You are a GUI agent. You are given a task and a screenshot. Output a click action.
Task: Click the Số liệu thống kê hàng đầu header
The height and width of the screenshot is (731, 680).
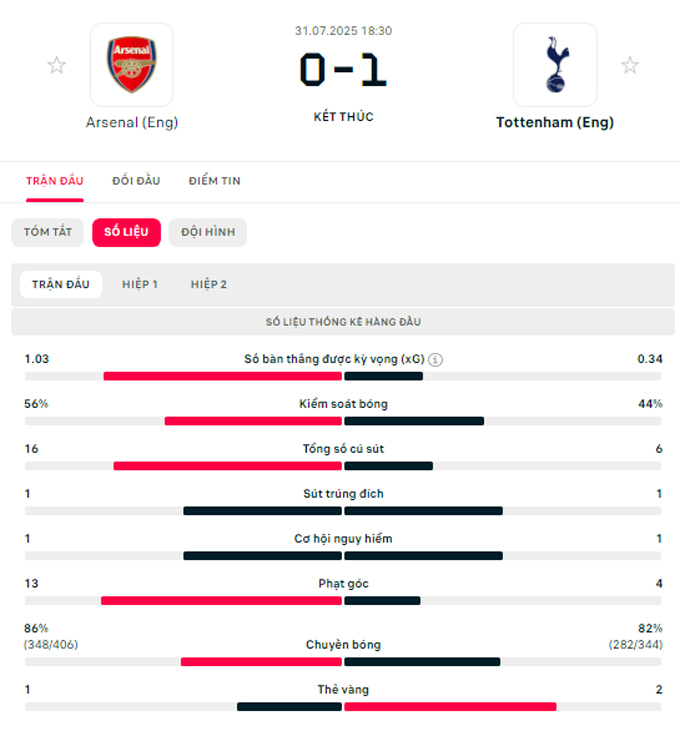pyautogui.click(x=343, y=322)
